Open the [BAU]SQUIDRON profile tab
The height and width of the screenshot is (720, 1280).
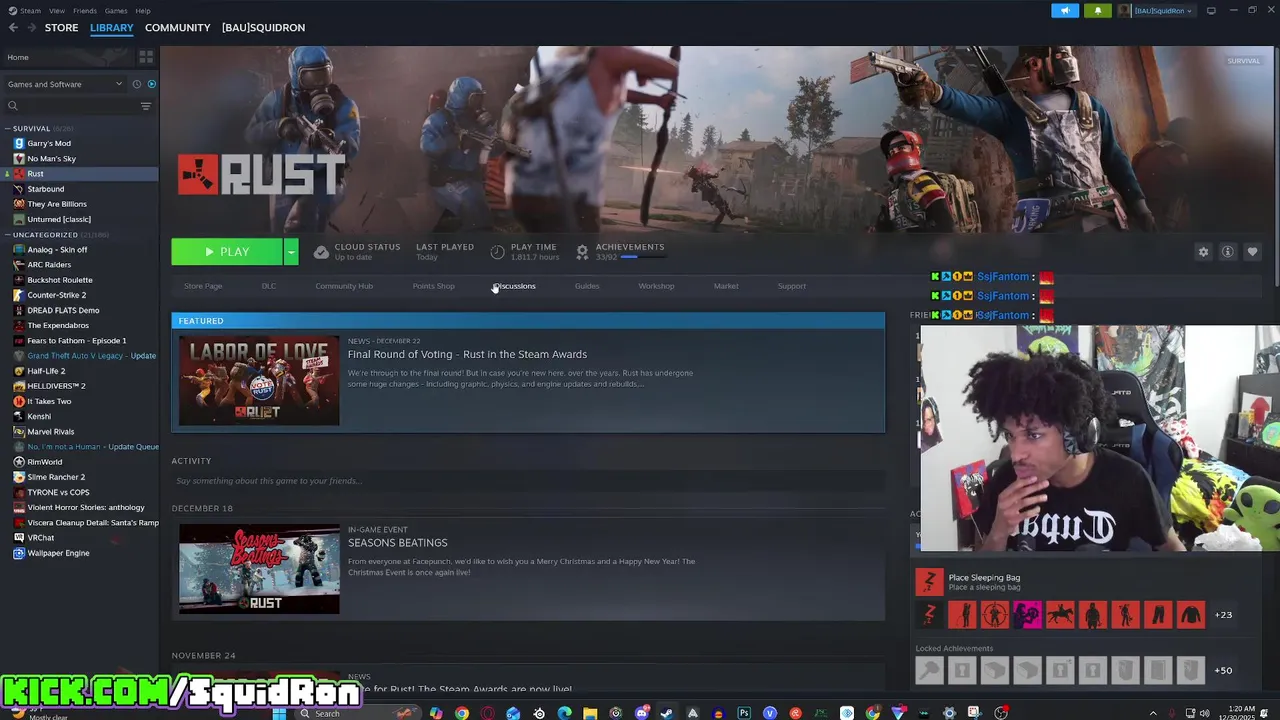263,27
